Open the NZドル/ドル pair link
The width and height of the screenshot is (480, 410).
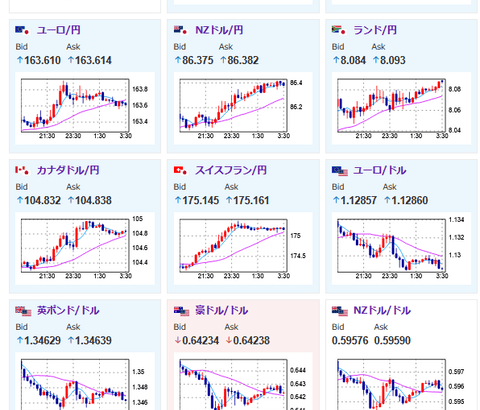point(382,310)
